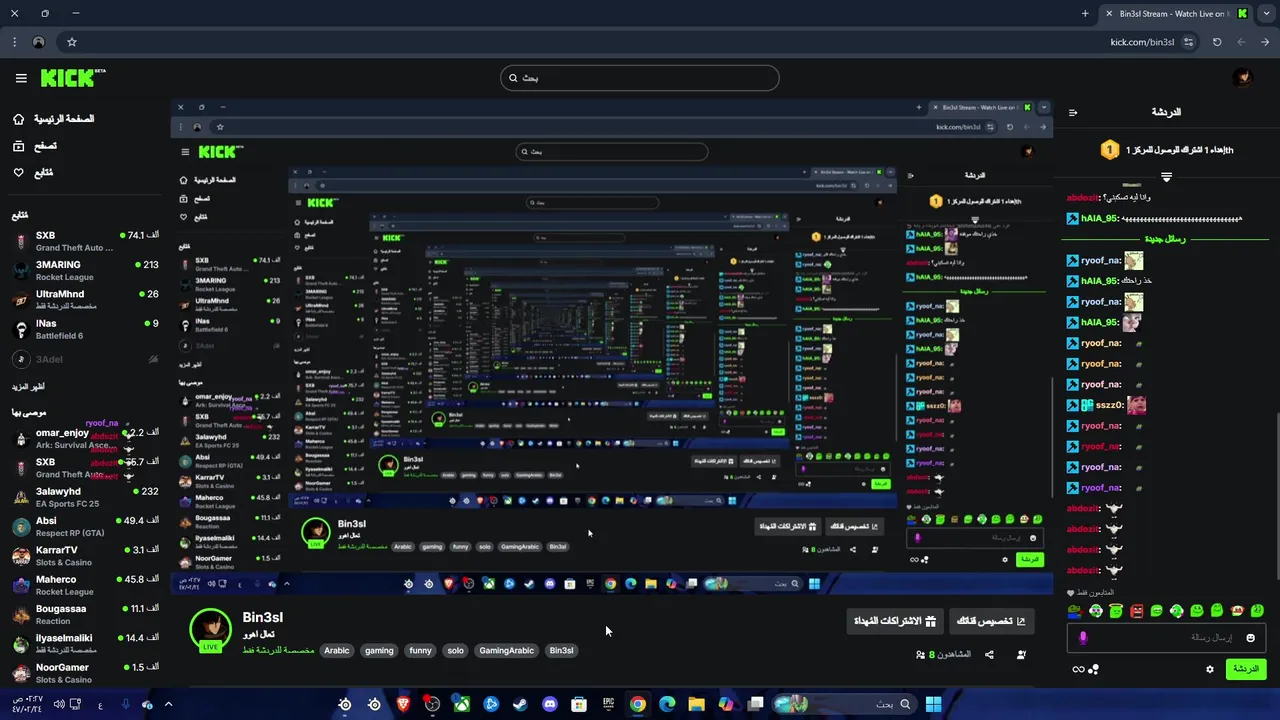Click the user icon beside share
Screen dimensions: 1280x720
click(1021, 655)
